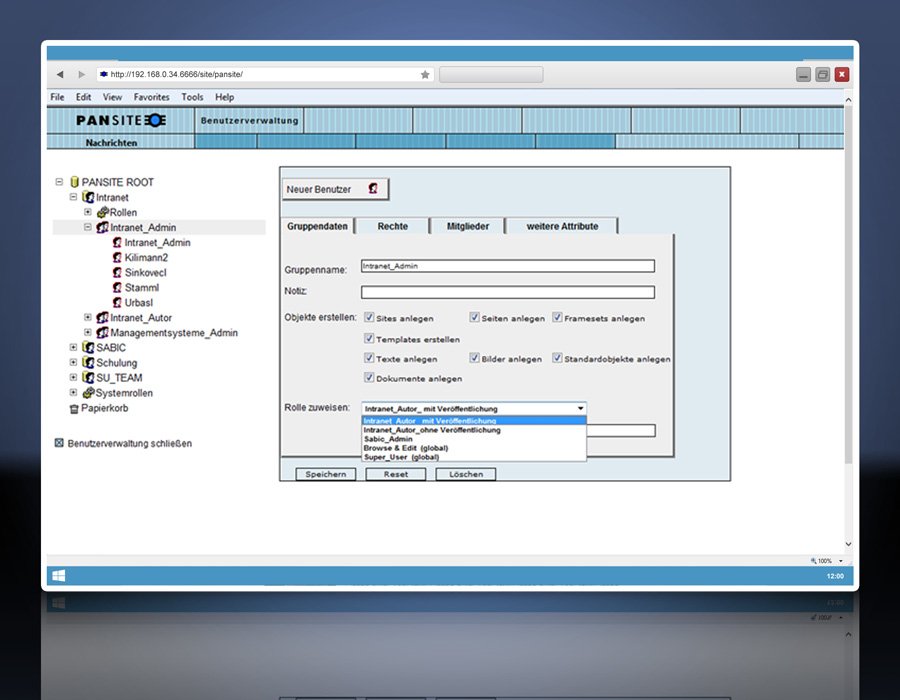
Task: Click the site icon in address bar
Action: 104,74
